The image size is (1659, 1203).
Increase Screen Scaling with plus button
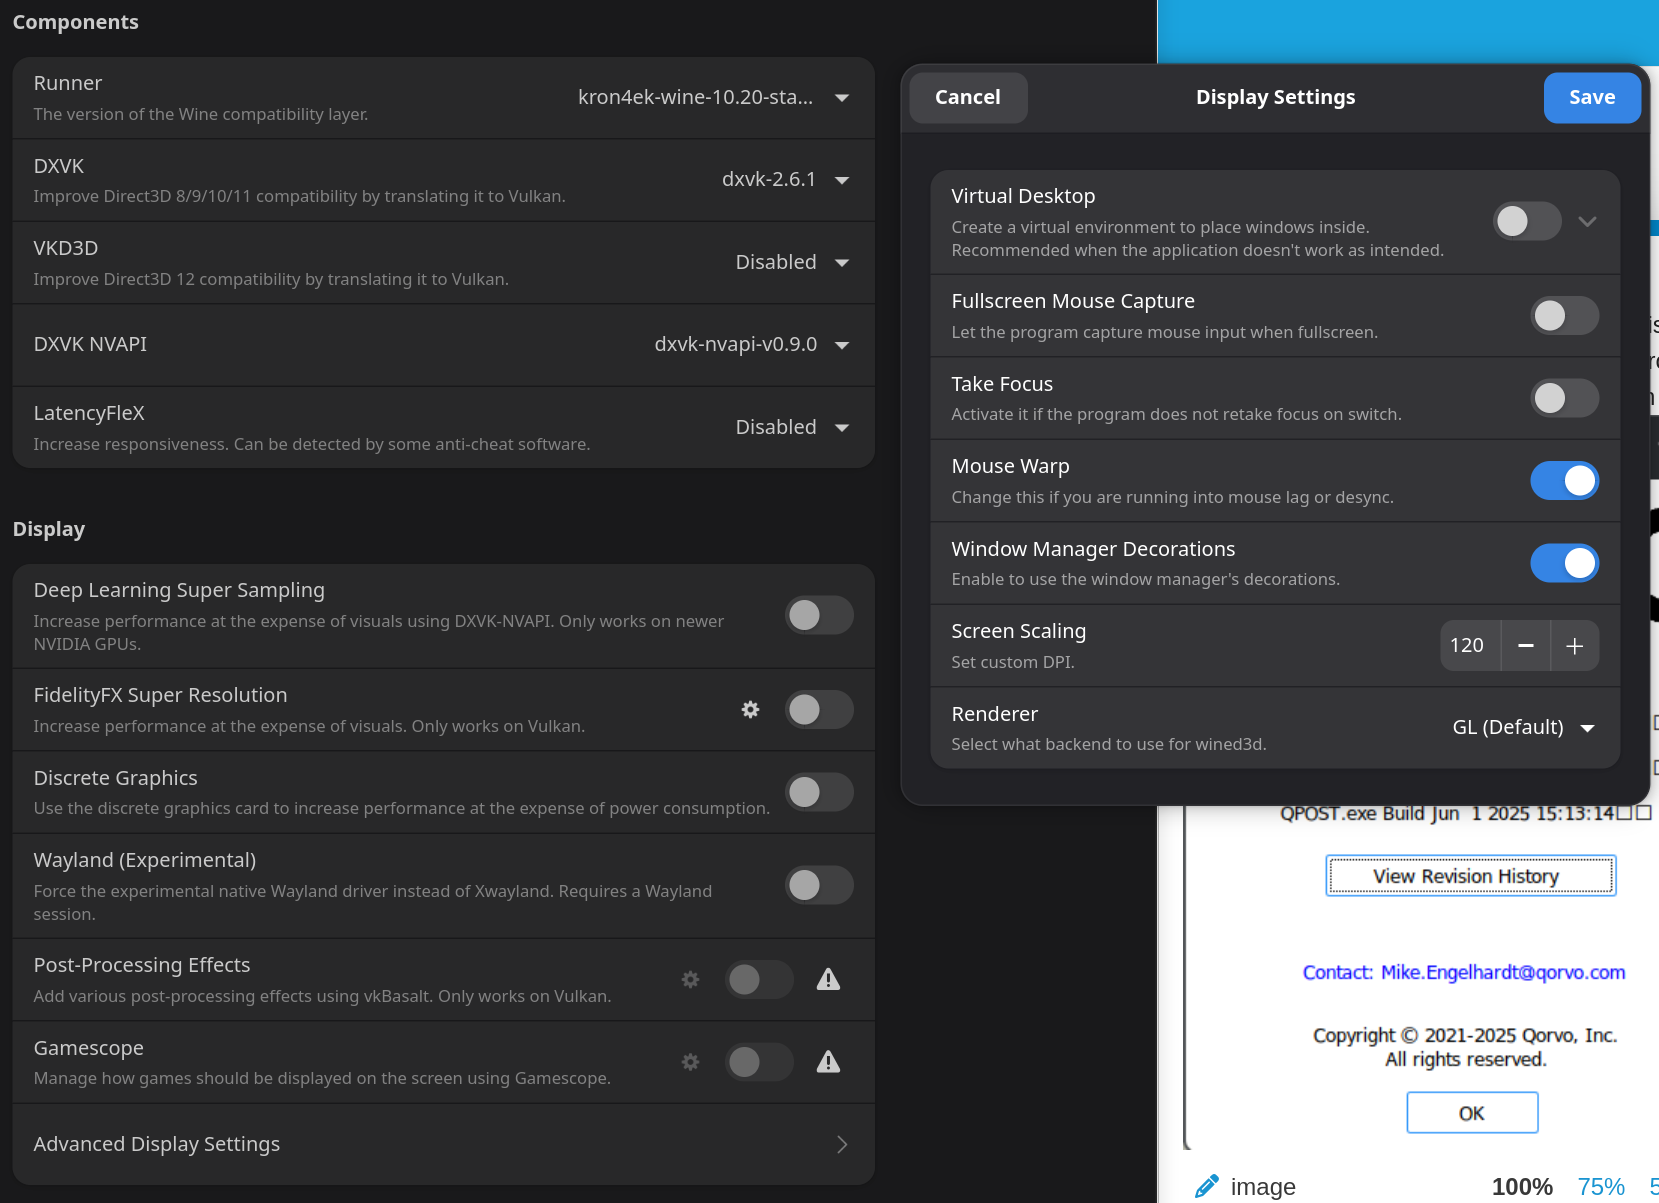[1574, 646]
